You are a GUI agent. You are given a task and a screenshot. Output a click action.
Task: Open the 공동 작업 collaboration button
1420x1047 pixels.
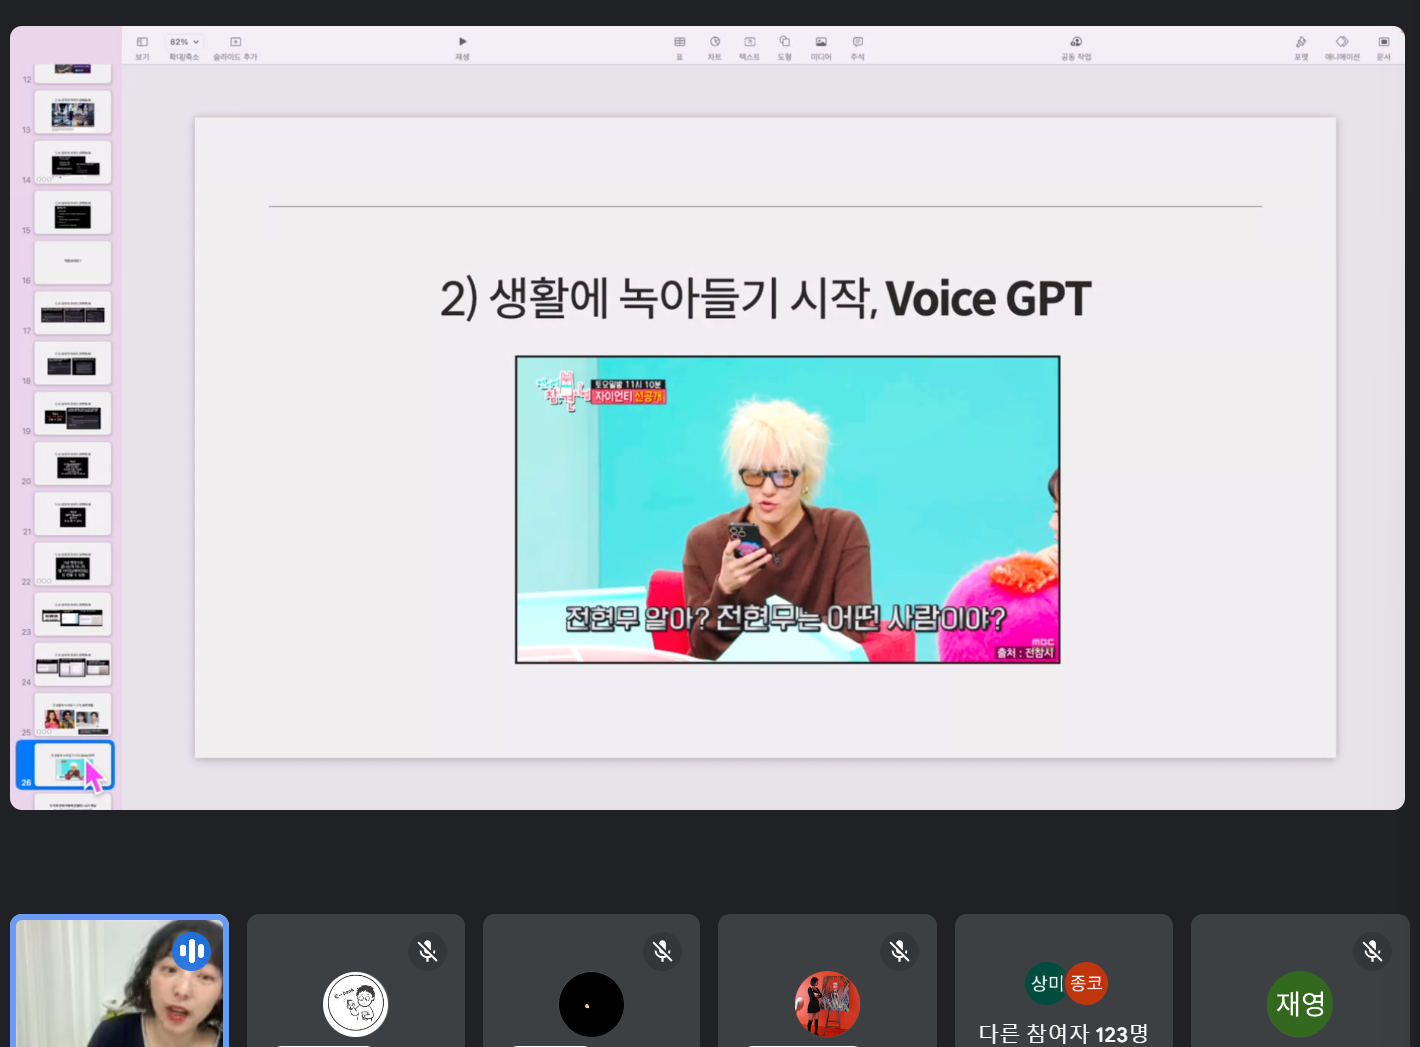1076,47
